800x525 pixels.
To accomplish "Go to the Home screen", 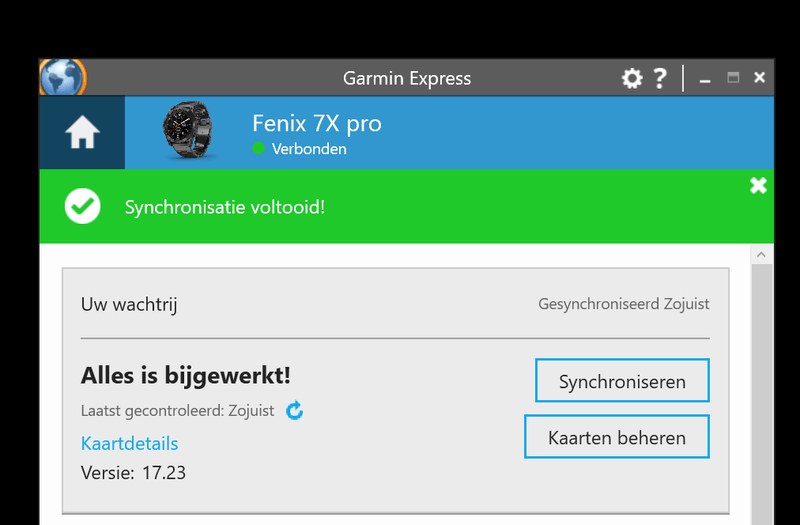I will pyautogui.click(x=82, y=134).
